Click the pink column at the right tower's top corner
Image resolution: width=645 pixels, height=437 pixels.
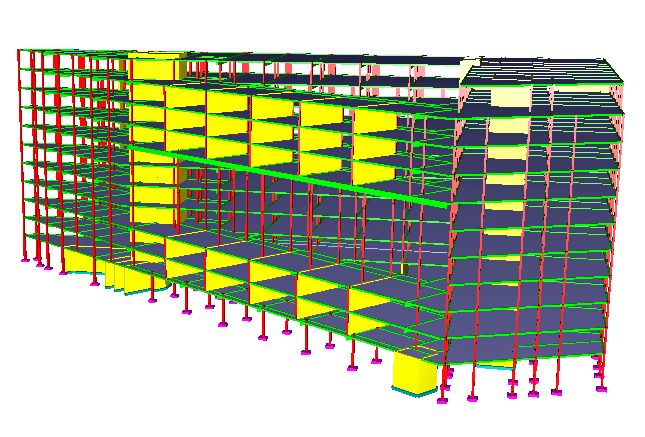619,97
